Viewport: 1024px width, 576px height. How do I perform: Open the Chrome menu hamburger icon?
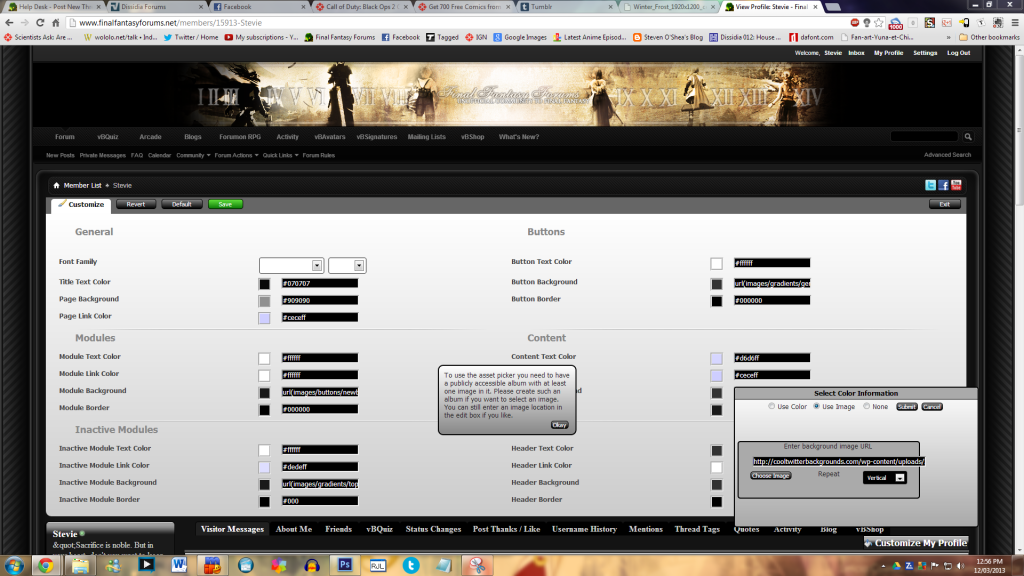tap(1015, 23)
